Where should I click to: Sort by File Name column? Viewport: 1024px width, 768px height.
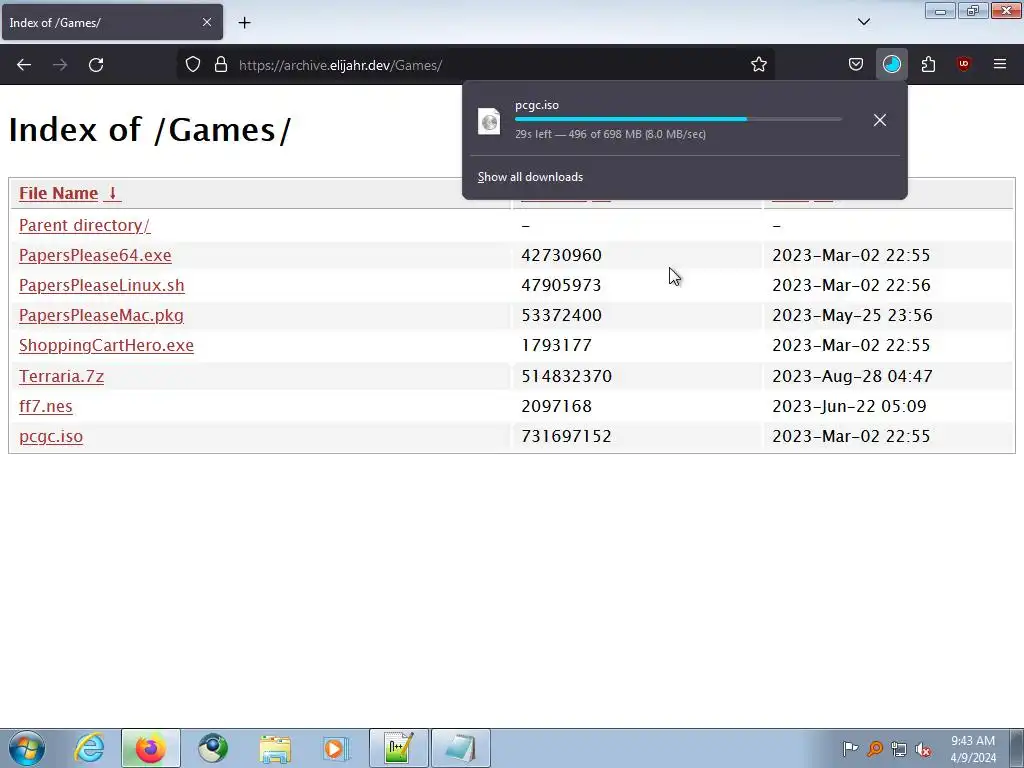[58, 193]
